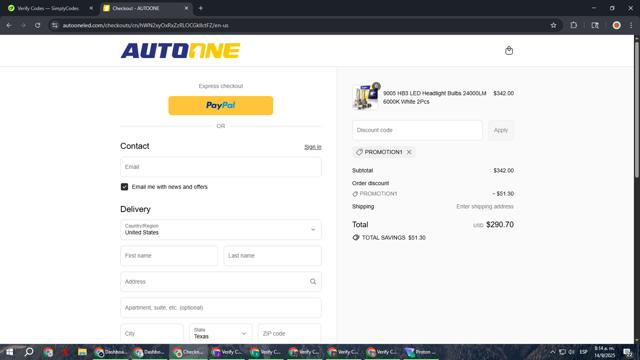Click the Sign in link
The height and width of the screenshot is (360, 640).
tap(313, 147)
